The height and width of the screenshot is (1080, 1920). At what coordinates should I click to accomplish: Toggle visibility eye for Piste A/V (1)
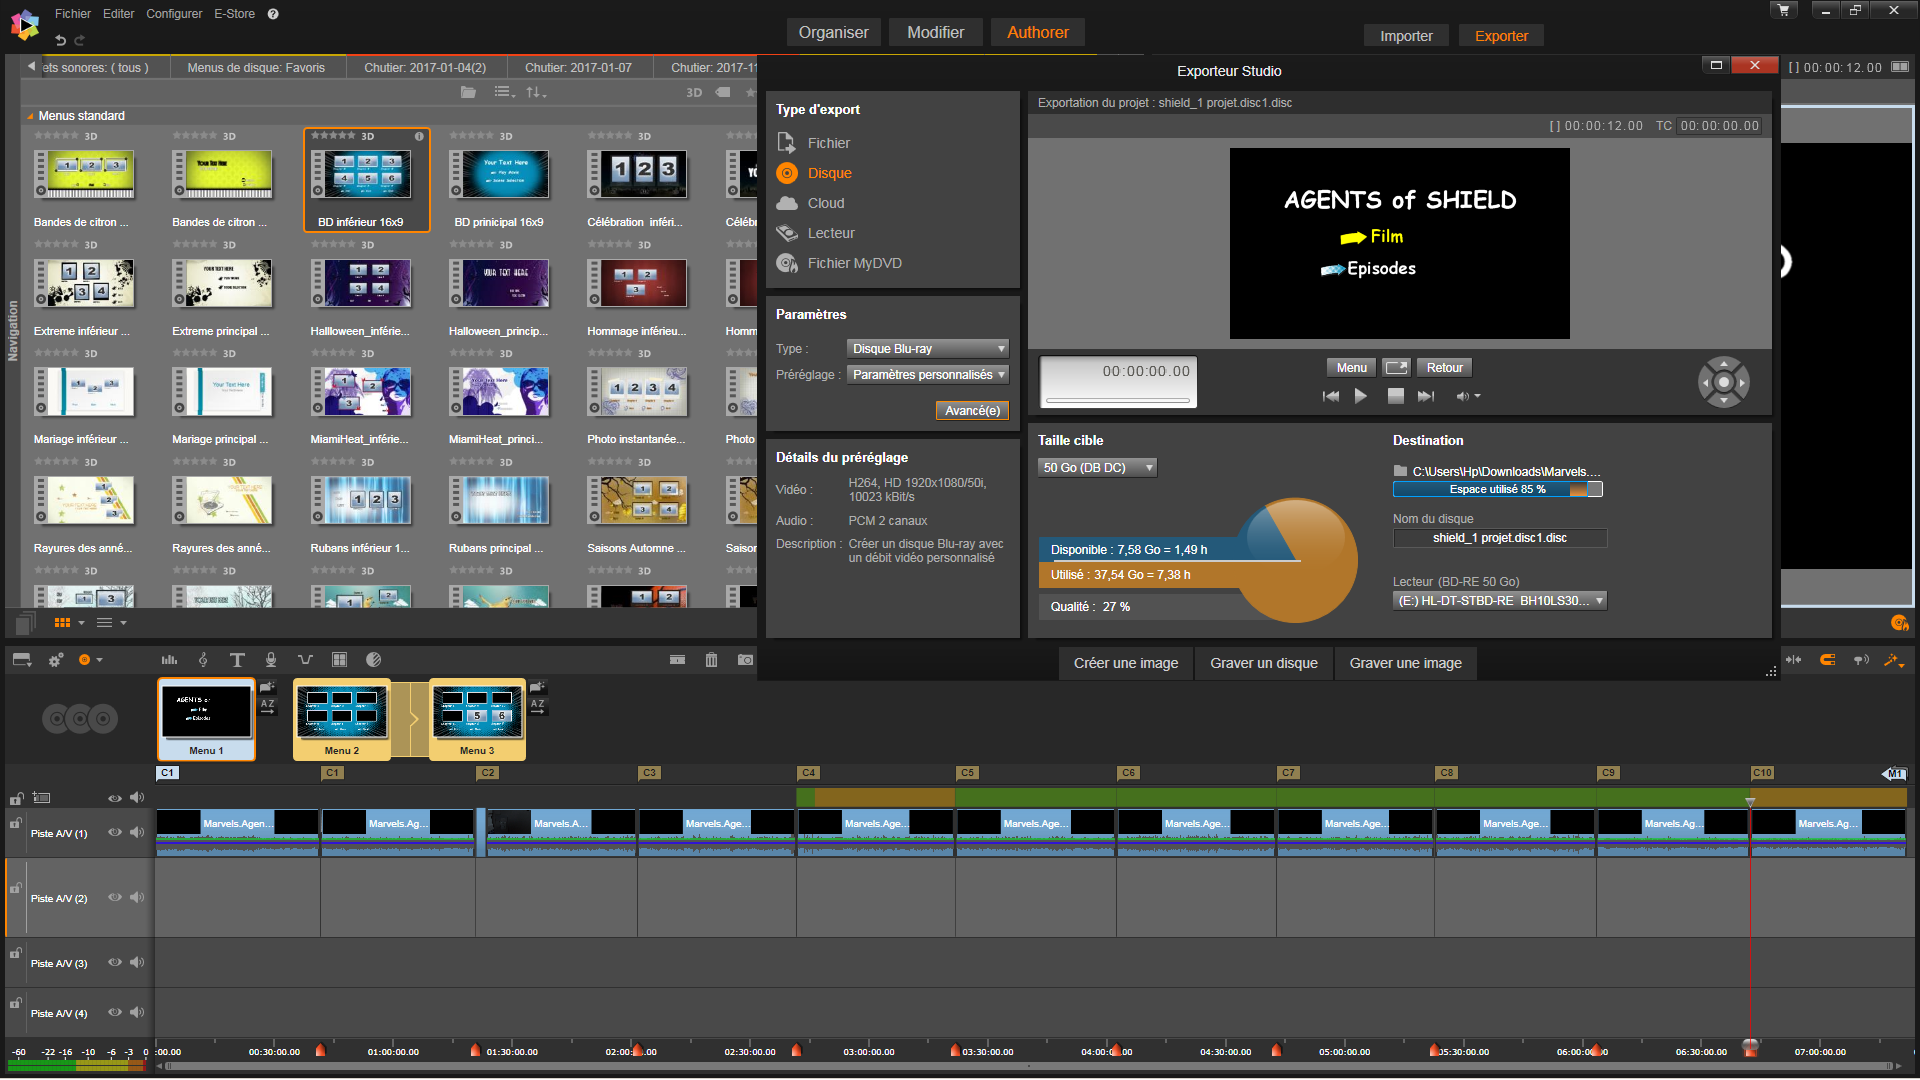coord(115,833)
